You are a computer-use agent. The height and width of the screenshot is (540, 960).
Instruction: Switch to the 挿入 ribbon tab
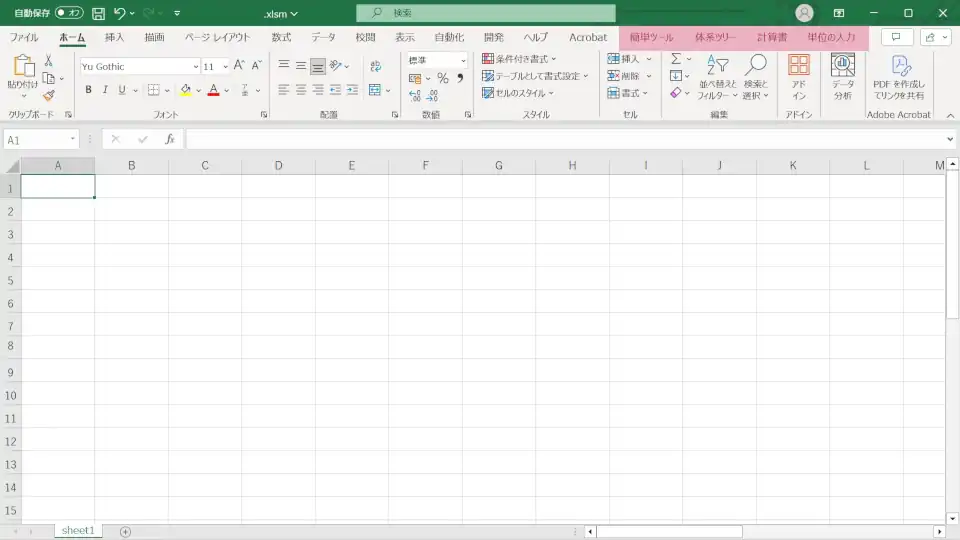pyautogui.click(x=115, y=37)
